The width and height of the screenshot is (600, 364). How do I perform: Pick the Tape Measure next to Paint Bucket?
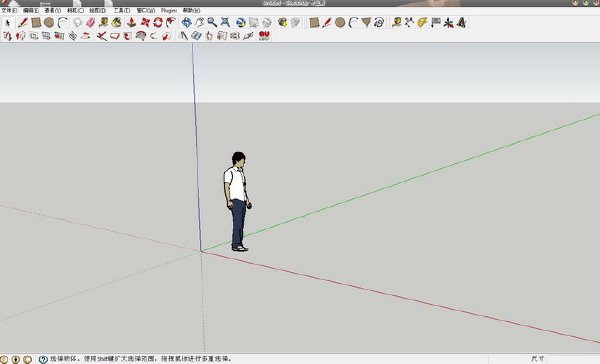[x=103, y=23]
